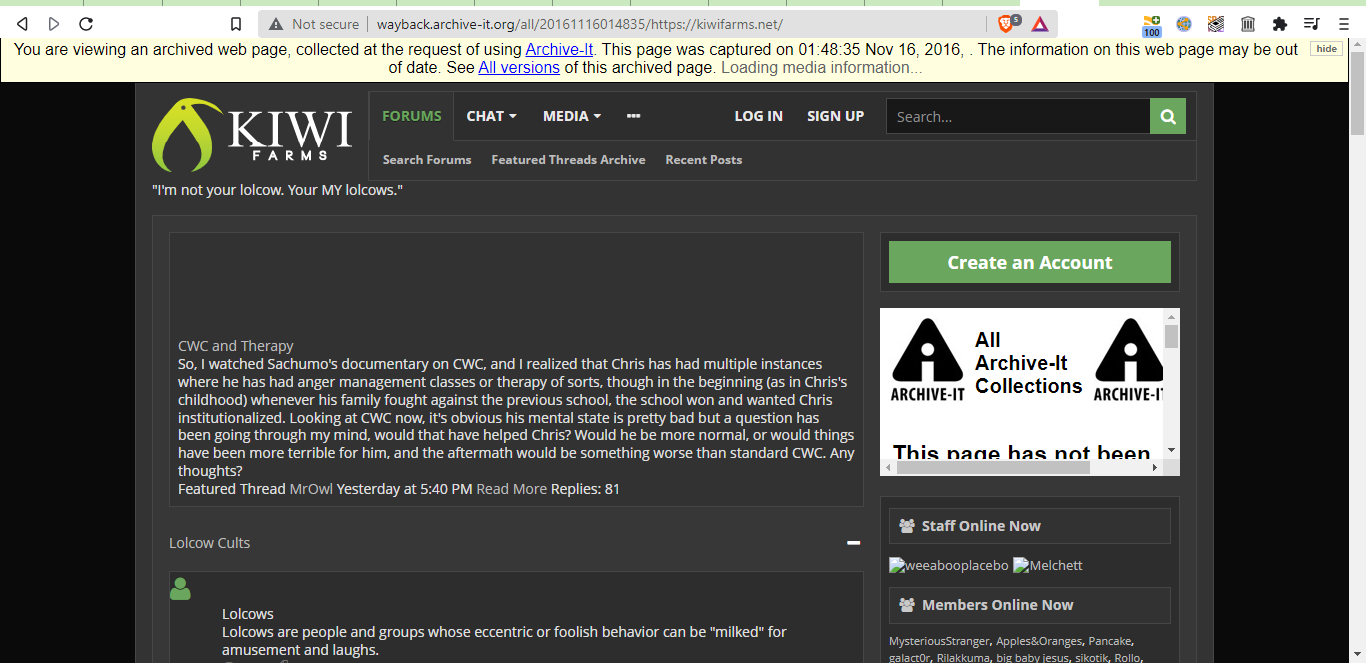Click 'Yesterday at 5:40 PM' timestamp
Screen dimensions: 1366x663
(x=404, y=489)
